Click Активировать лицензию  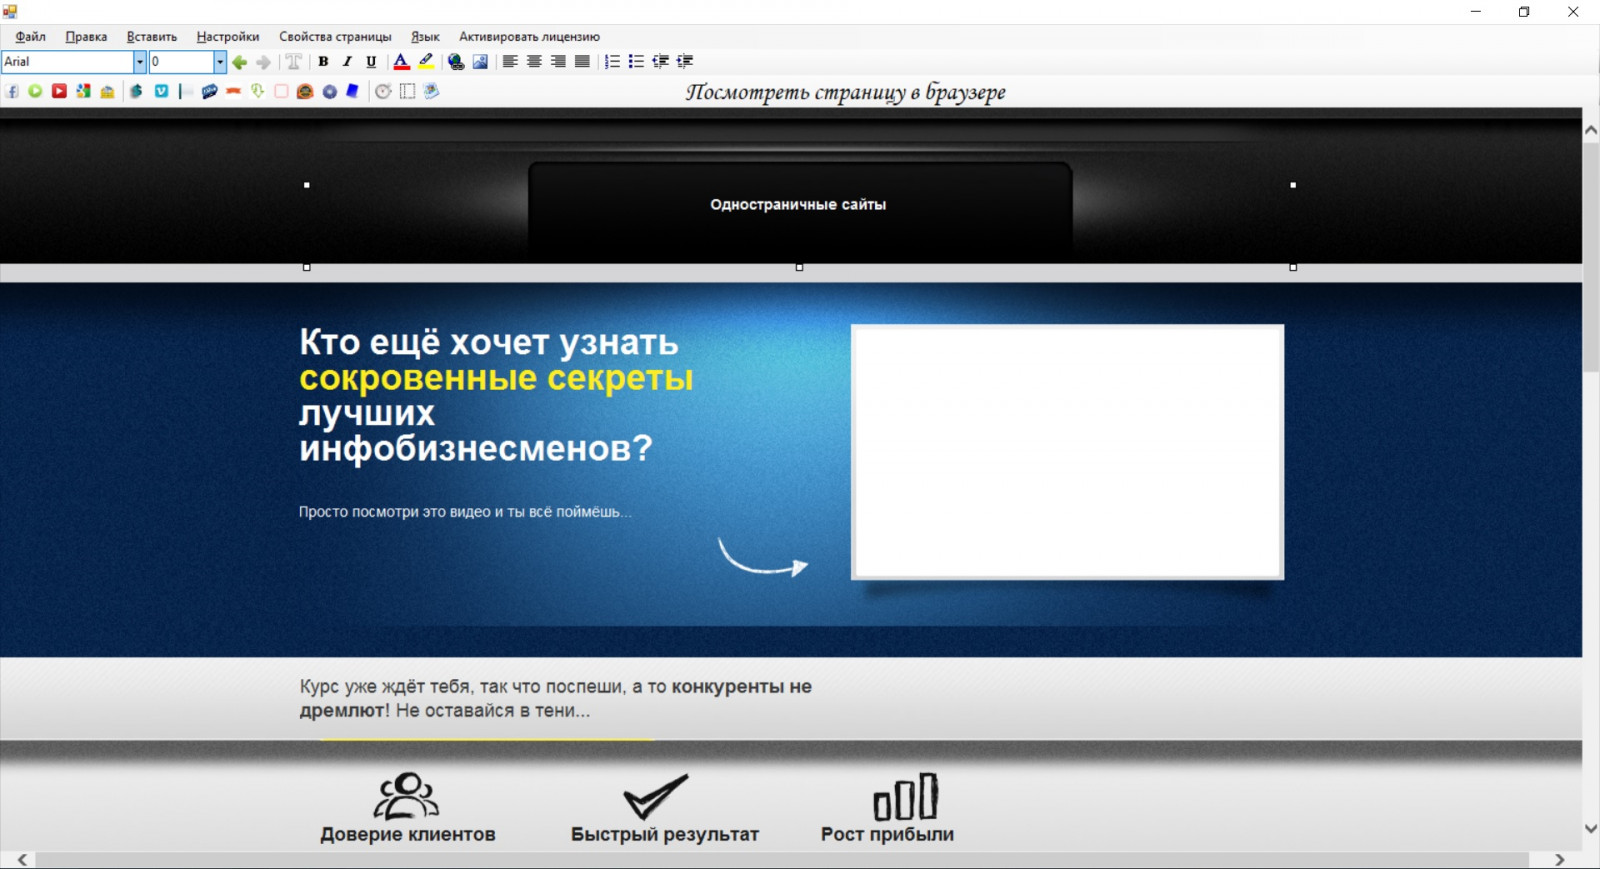click(x=529, y=37)
